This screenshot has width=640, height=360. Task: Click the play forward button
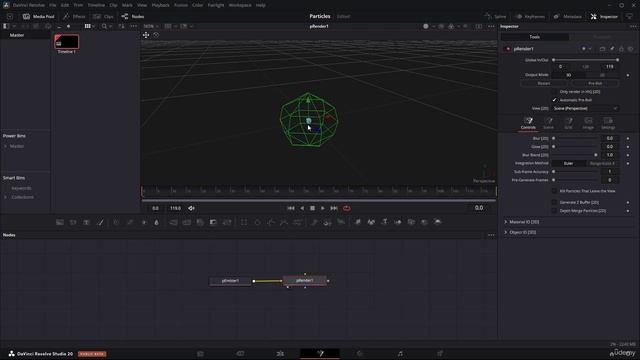(x=323, y=208)
